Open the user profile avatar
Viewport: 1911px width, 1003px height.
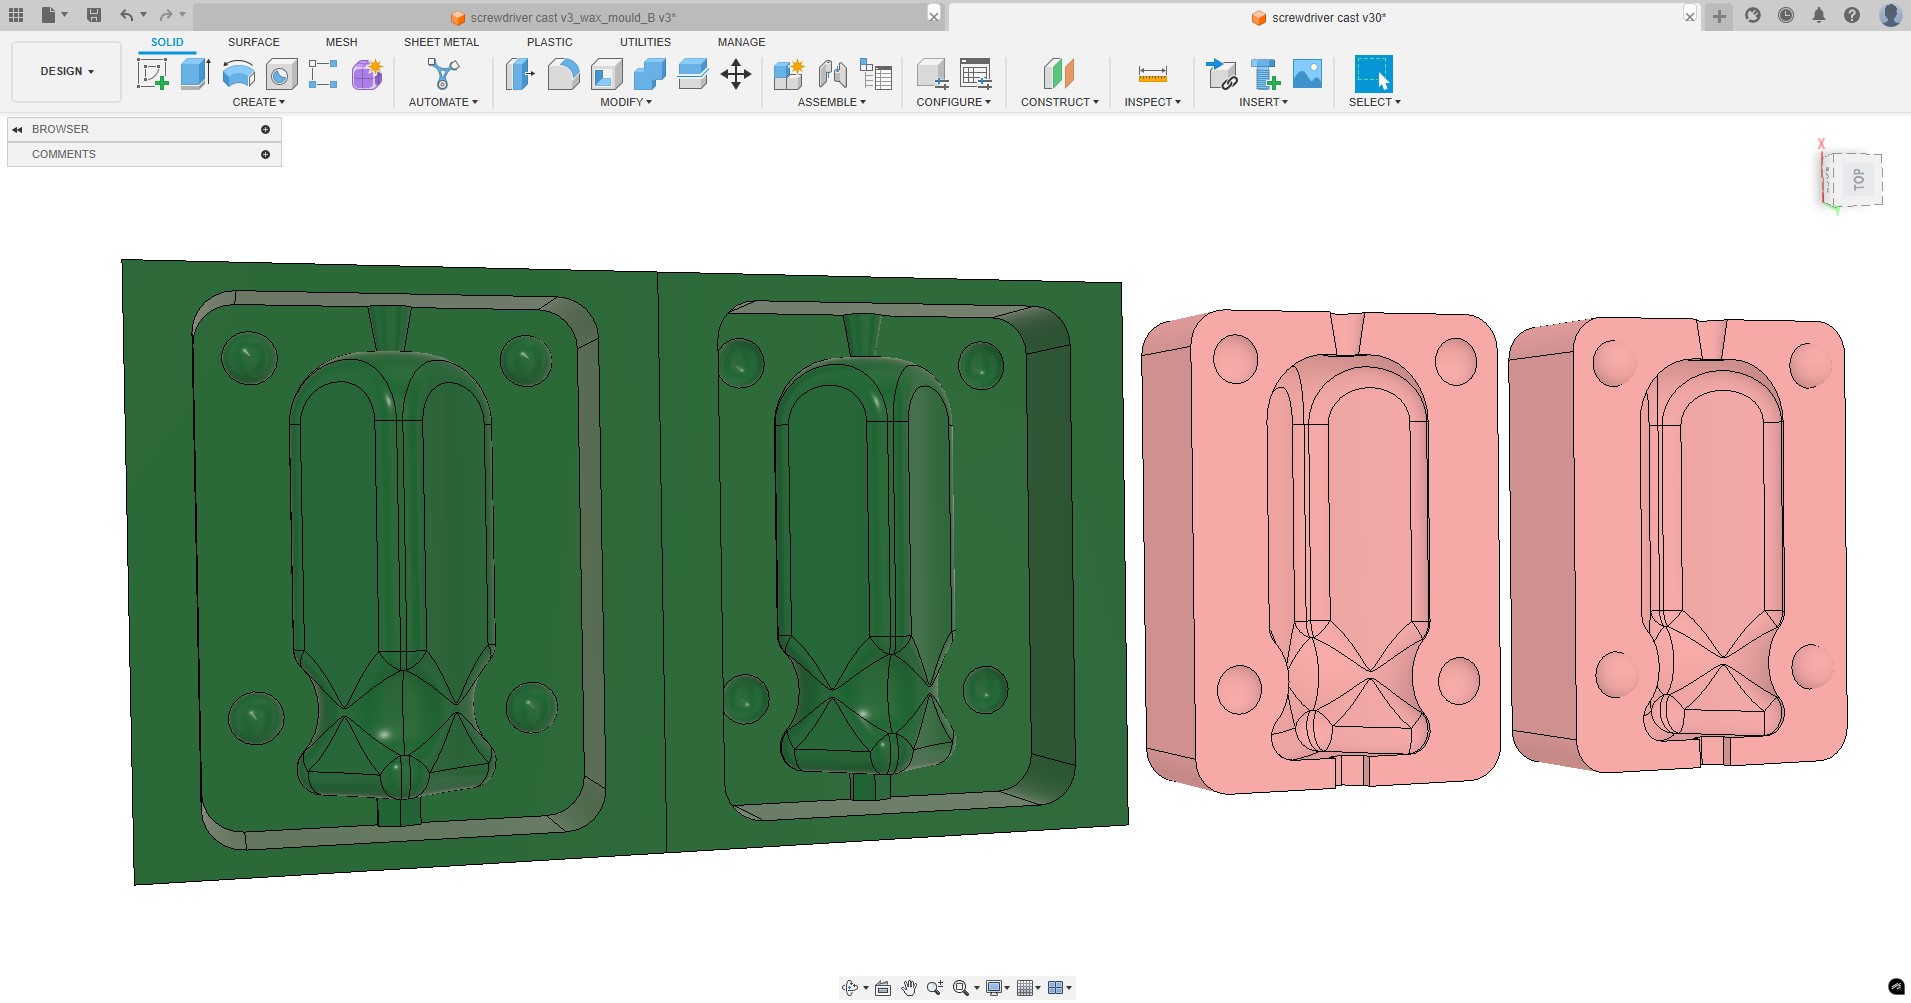(1890, 15)
